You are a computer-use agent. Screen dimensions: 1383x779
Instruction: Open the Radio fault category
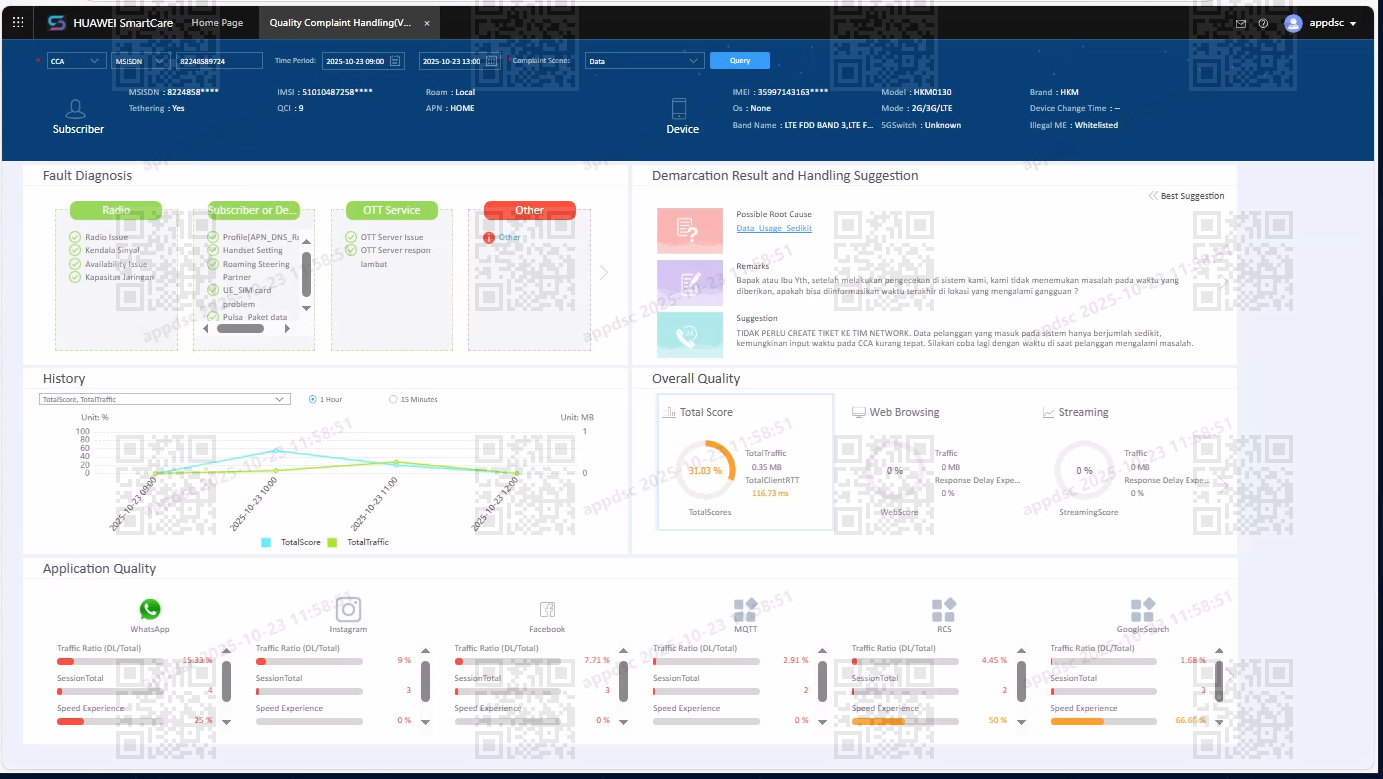pyautogui.click(x=116, y=210)
